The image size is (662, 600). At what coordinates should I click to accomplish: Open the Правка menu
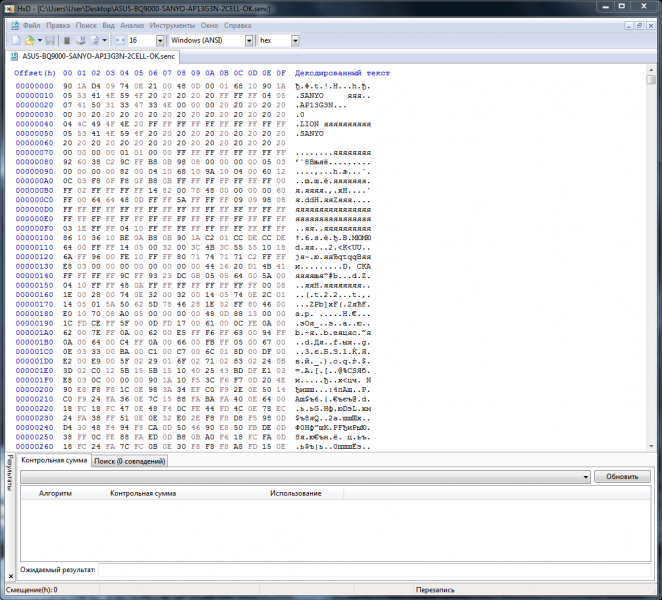point(58,25)
